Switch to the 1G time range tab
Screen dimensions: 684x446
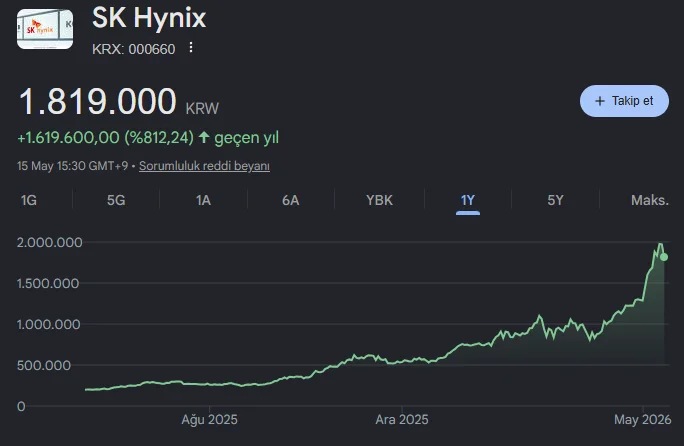tap(29, 200)
